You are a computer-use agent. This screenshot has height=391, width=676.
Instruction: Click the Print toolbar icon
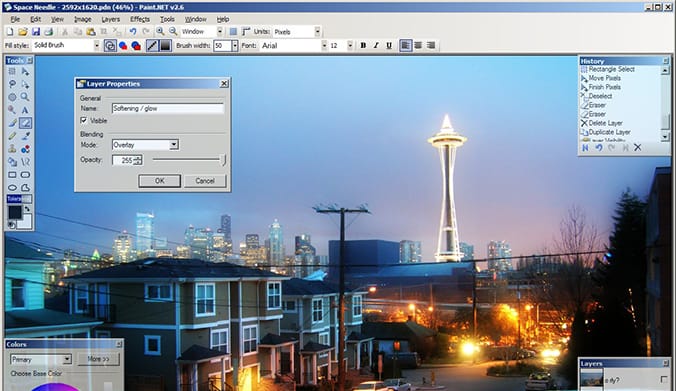[49, 31]
